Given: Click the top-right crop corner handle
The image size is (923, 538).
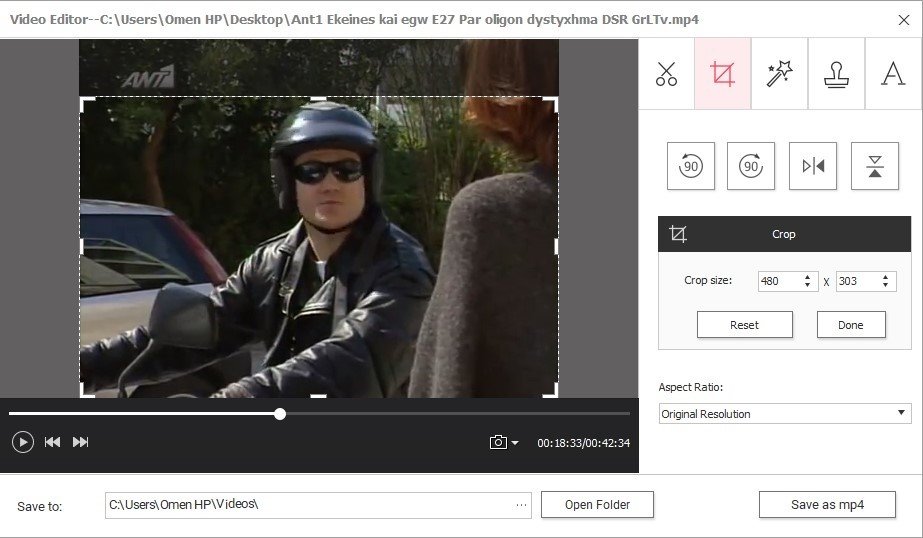Looking at the screenshot, I should 550,104.
